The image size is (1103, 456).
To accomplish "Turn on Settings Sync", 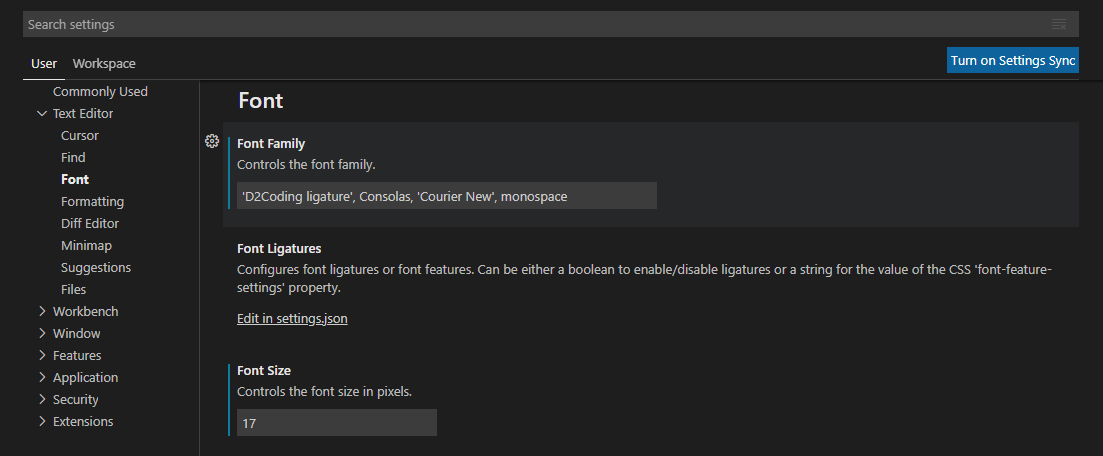I will coord(1013,61).
